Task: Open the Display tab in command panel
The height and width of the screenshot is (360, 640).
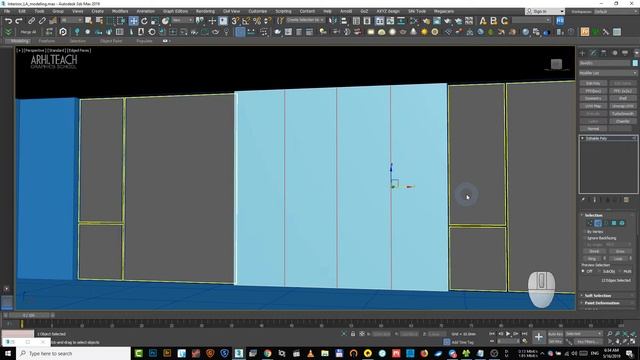Action: click(625, 53)
